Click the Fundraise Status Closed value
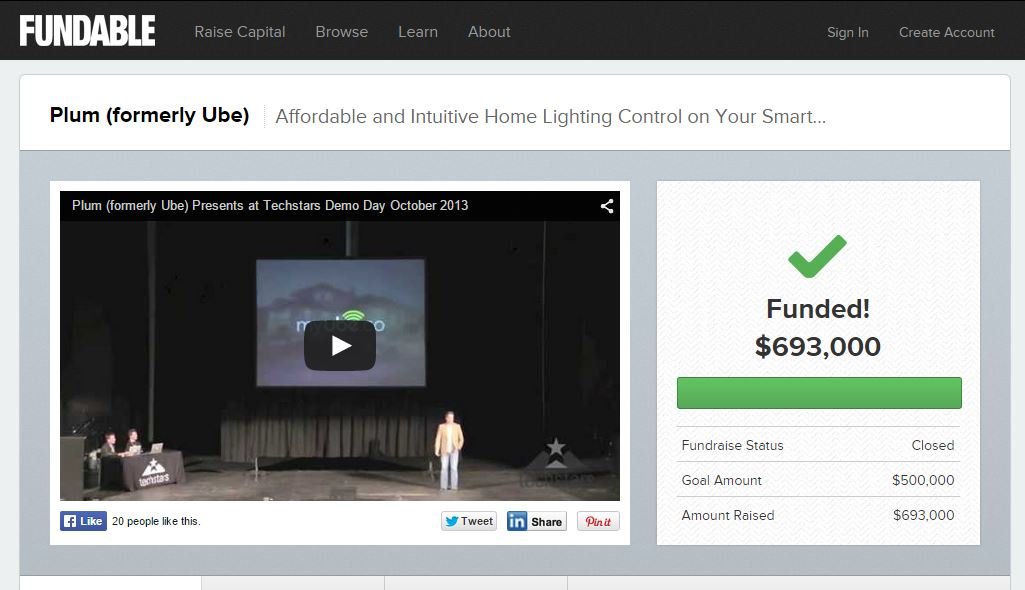 pos(933,445)
